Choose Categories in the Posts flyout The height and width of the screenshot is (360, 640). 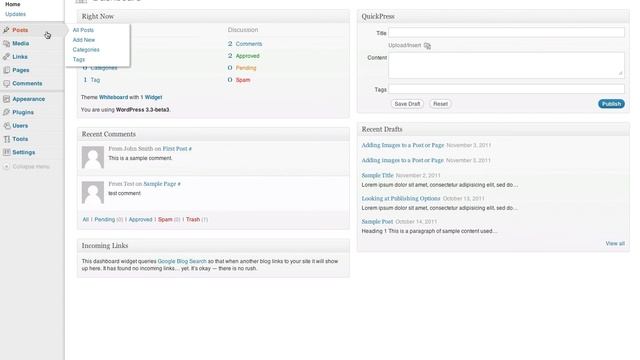[86, 50]
